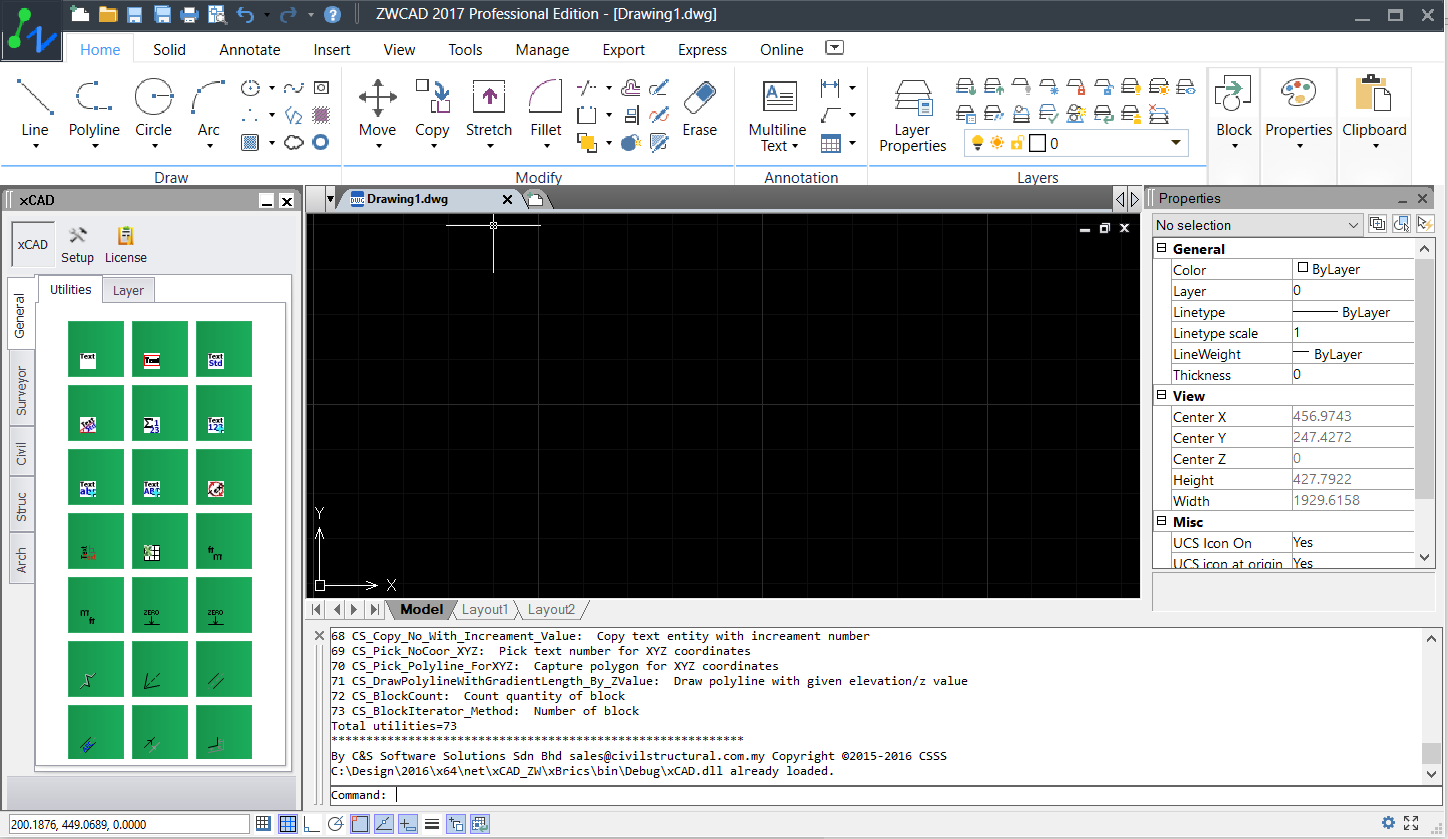Toggle polar tracking in status bar
Screen dimensions: 1448x839
[x=335, y=824]
